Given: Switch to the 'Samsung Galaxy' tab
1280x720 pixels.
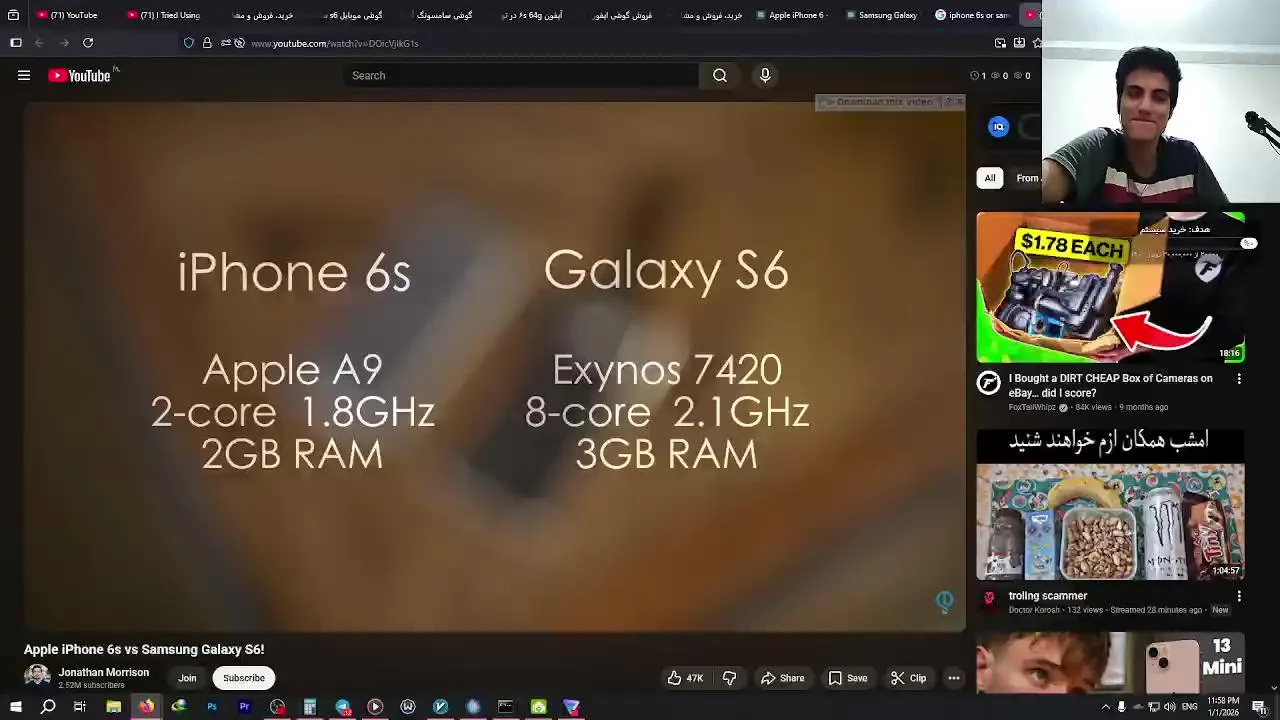Looking at the screenshot, I should (x=882, y=15).
